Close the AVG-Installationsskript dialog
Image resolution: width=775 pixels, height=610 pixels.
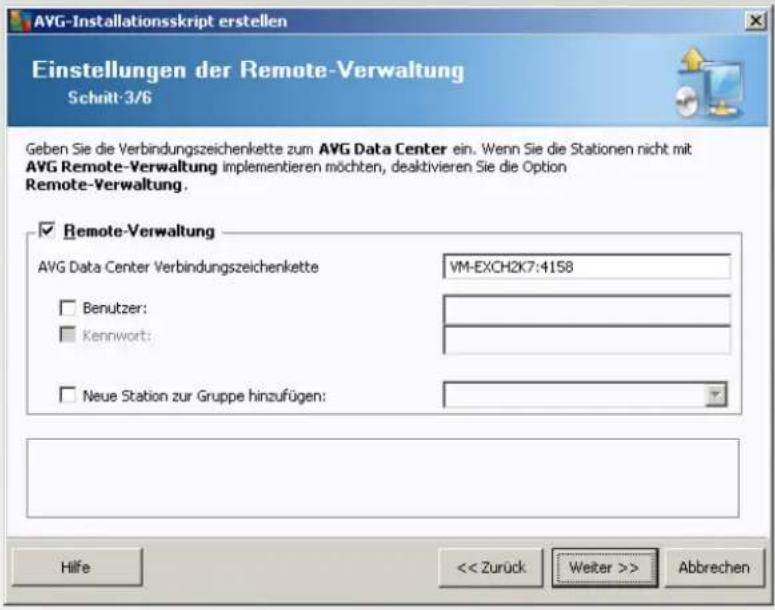pyautogui.click(x=755, y=21)
